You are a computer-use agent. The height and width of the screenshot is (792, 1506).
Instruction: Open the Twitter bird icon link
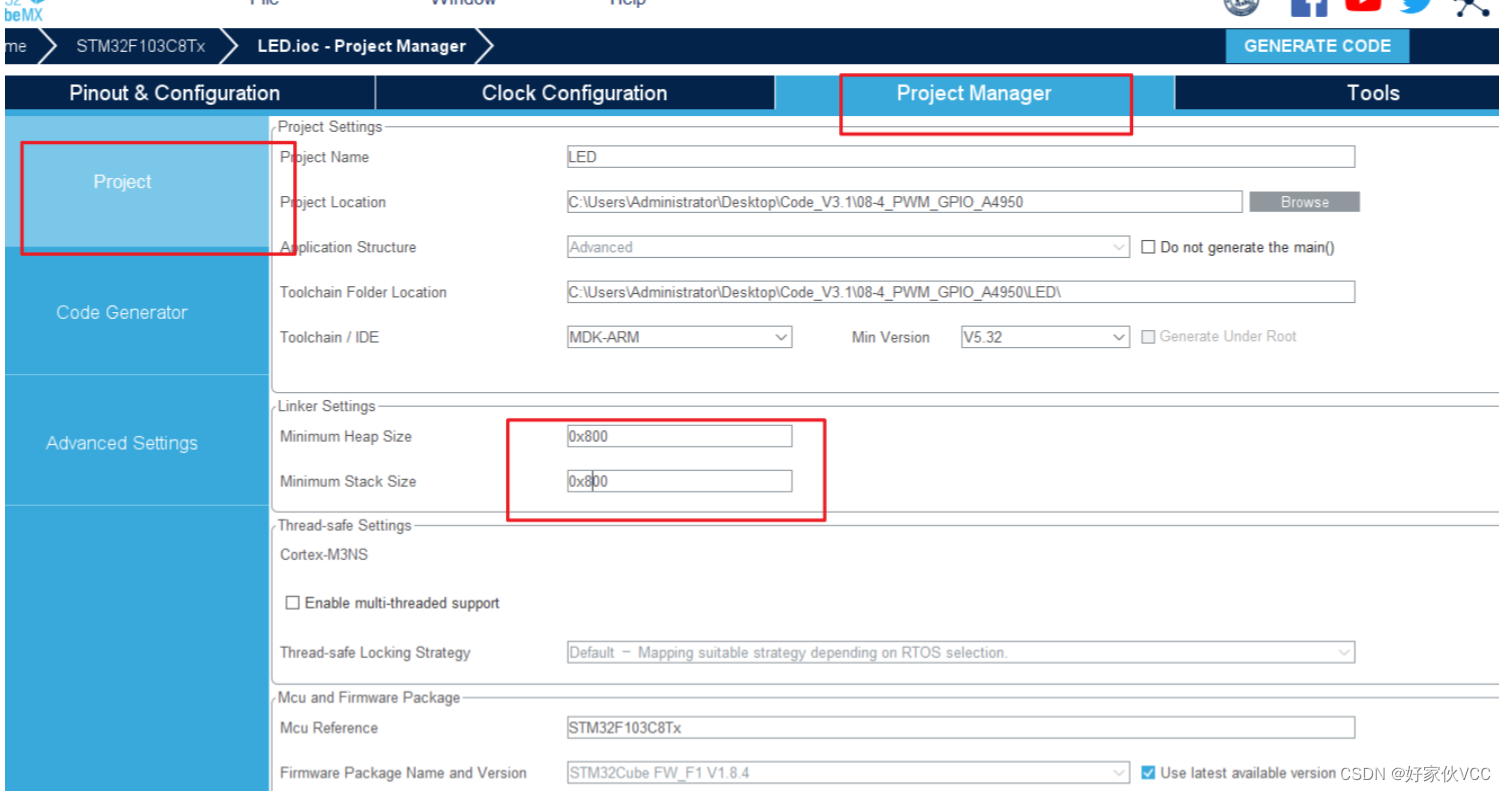coord(1416,5)
